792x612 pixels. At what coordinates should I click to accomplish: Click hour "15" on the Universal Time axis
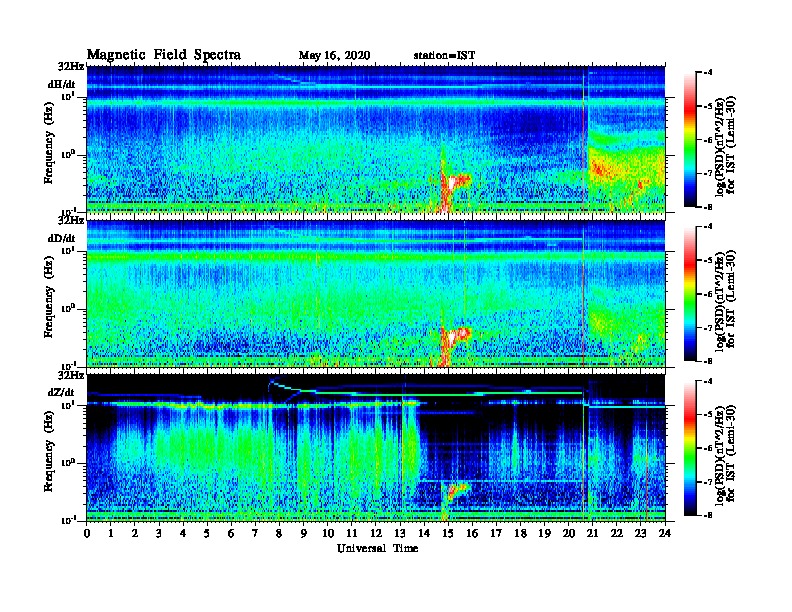[449, 534]
